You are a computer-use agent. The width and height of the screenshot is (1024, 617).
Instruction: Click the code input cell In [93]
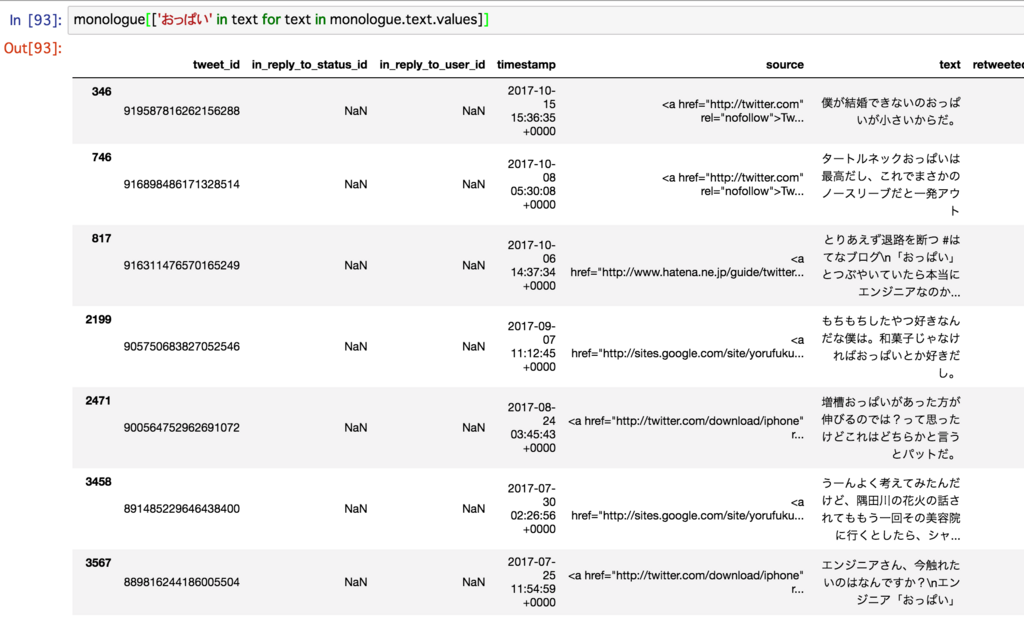[545, 20]
